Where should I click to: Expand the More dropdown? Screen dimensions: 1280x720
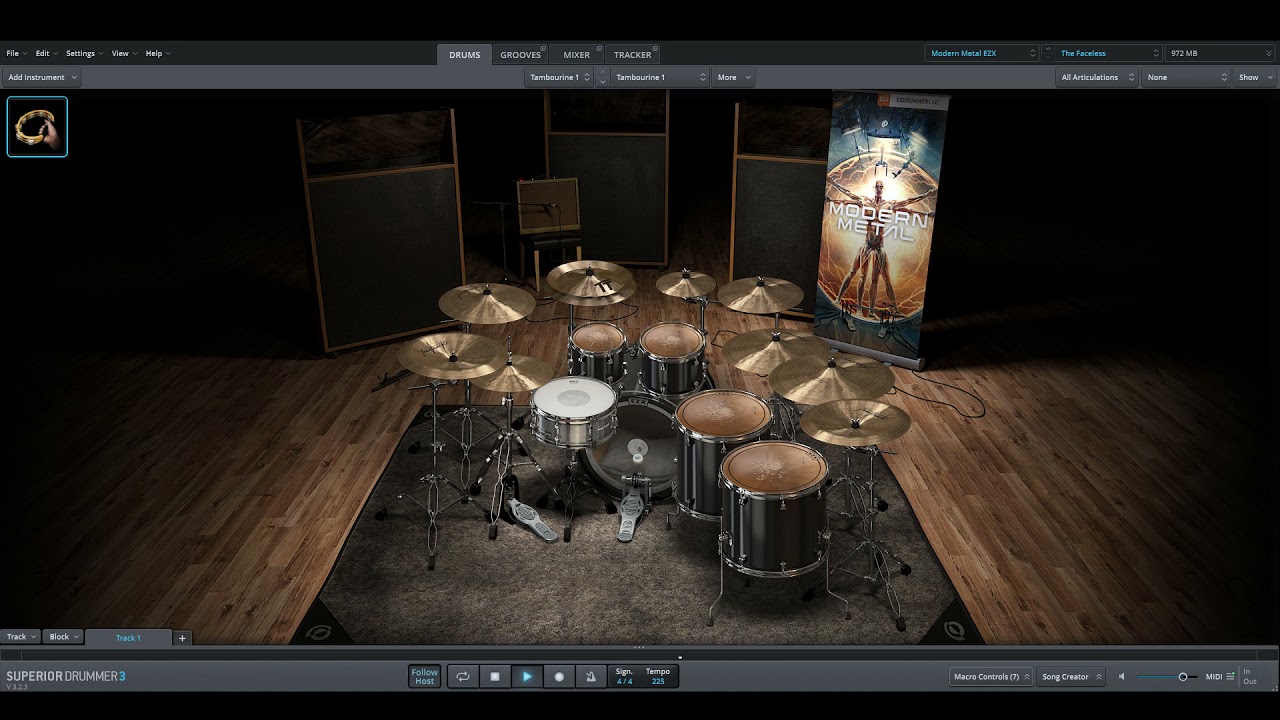[733, 77]
